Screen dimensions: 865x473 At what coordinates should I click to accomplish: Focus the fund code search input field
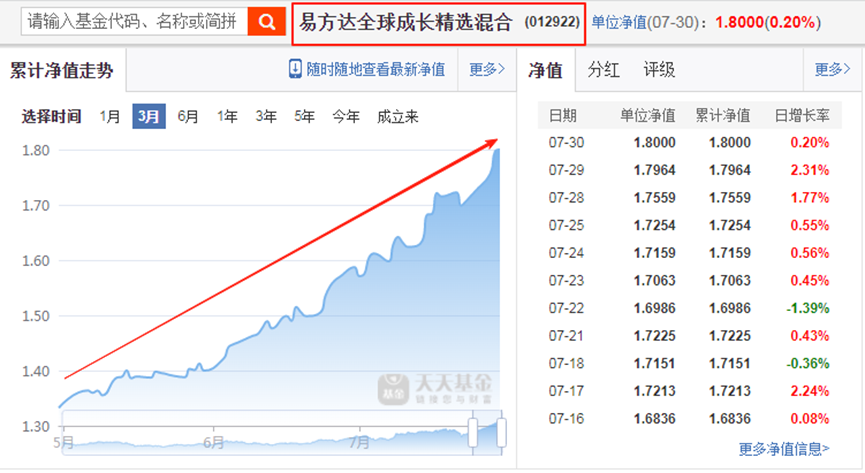click(135, 22)
